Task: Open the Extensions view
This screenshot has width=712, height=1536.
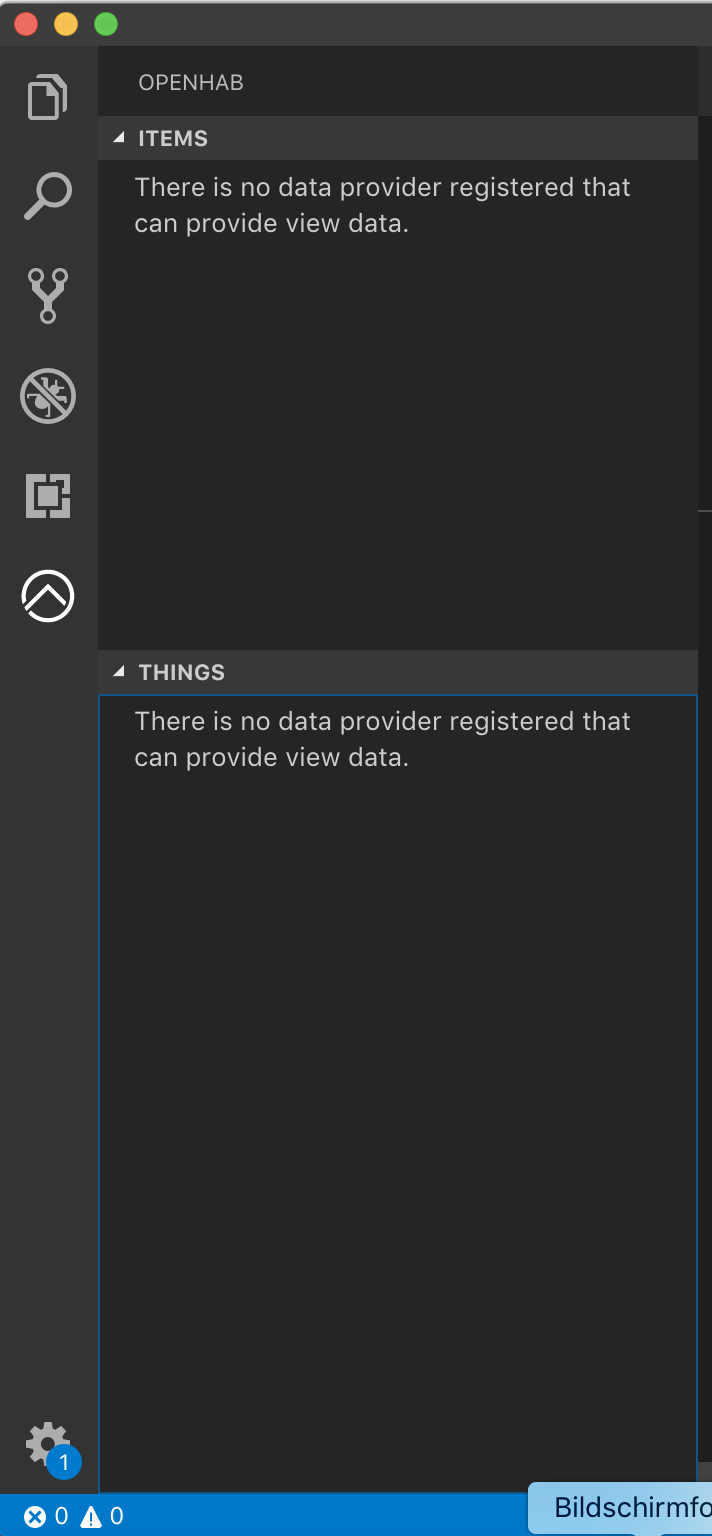Action: [x=47, y=496]
